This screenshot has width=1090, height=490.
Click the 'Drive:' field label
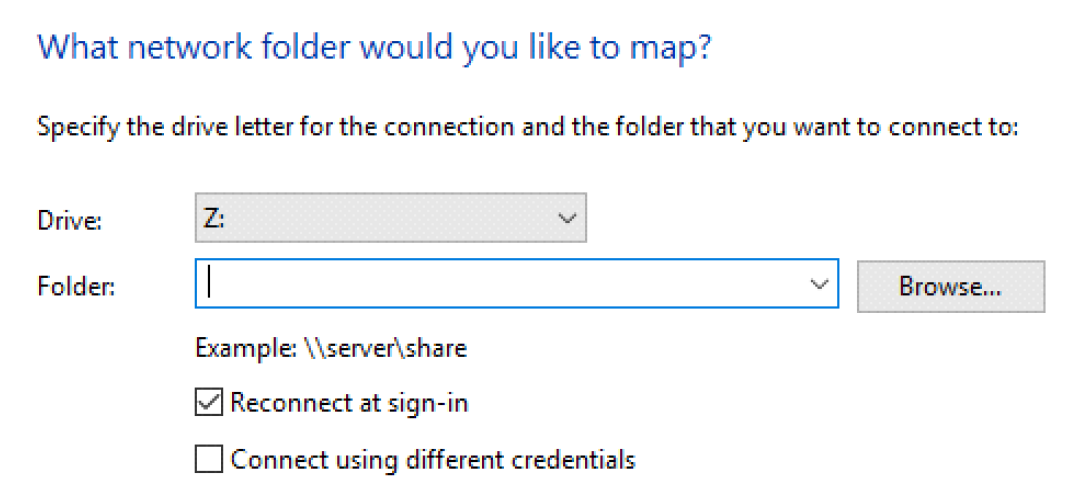[x=69, y=222]
